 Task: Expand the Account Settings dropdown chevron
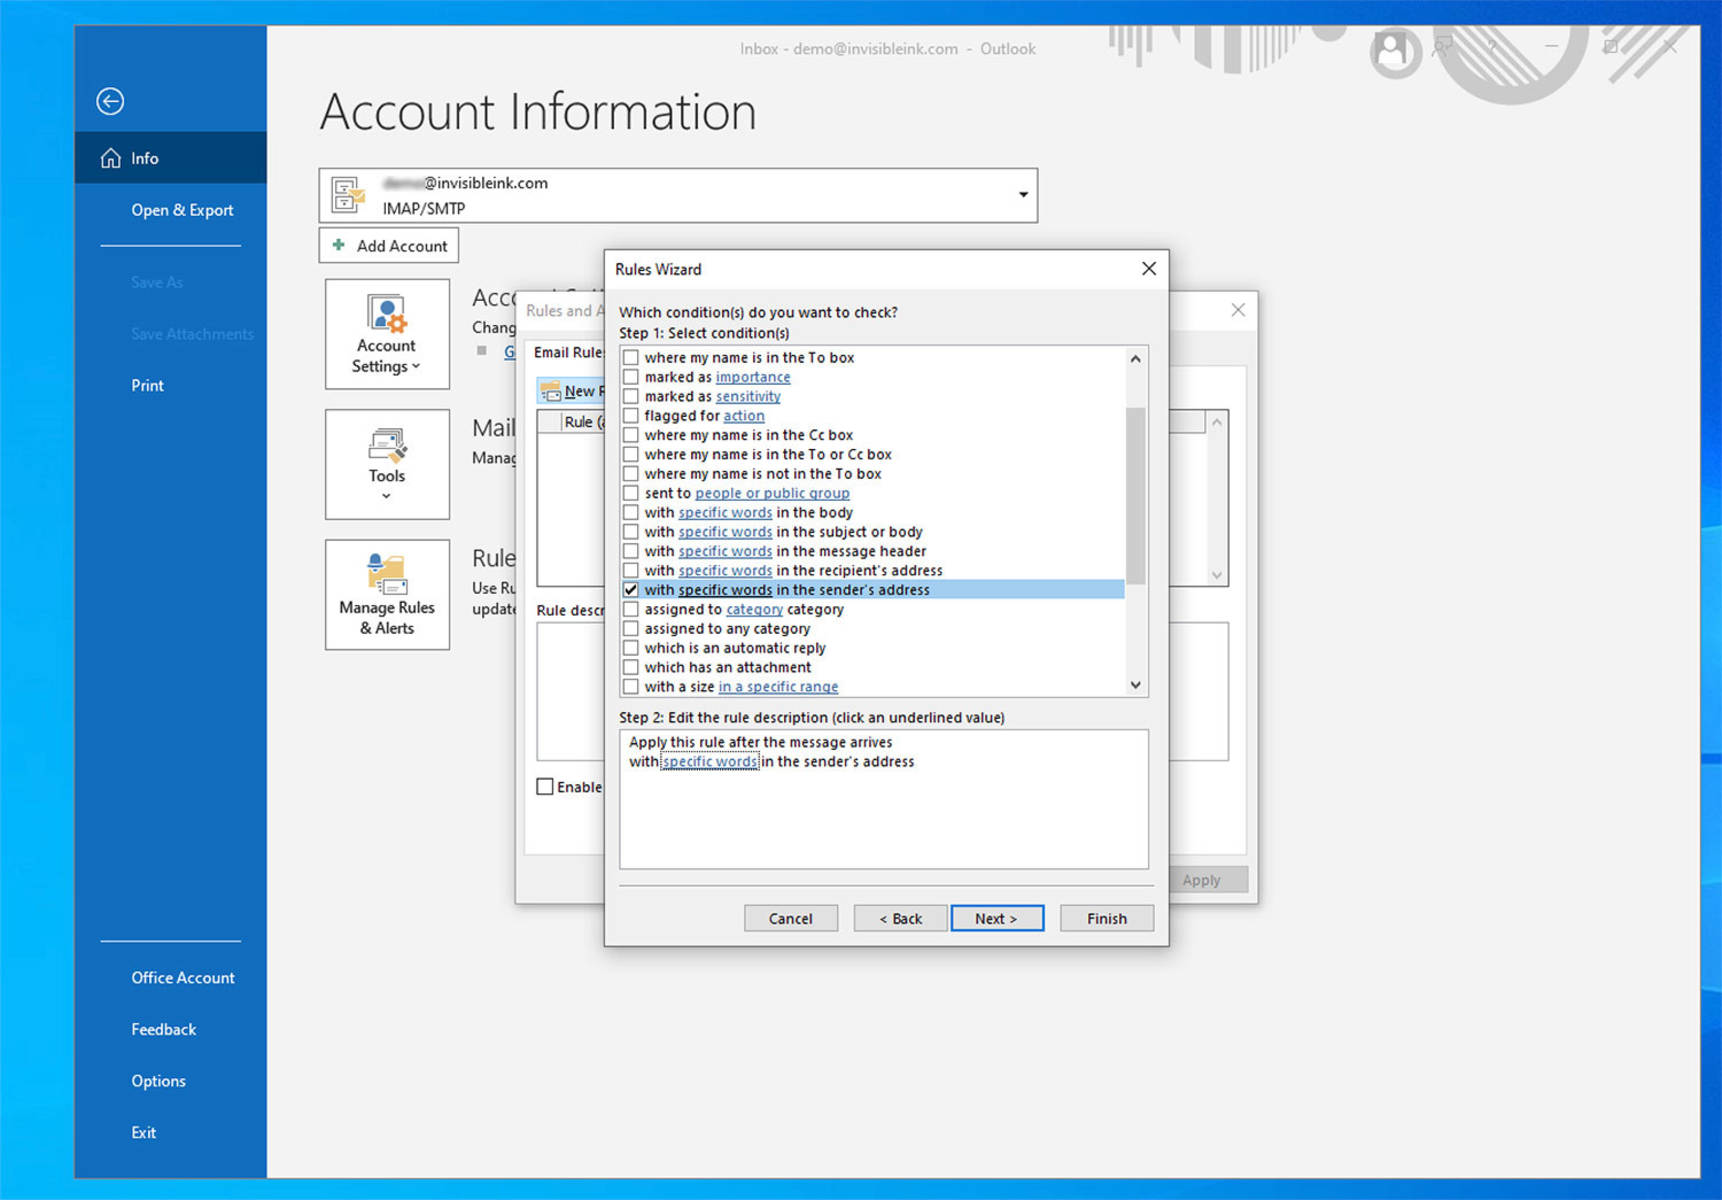[416, 366]
